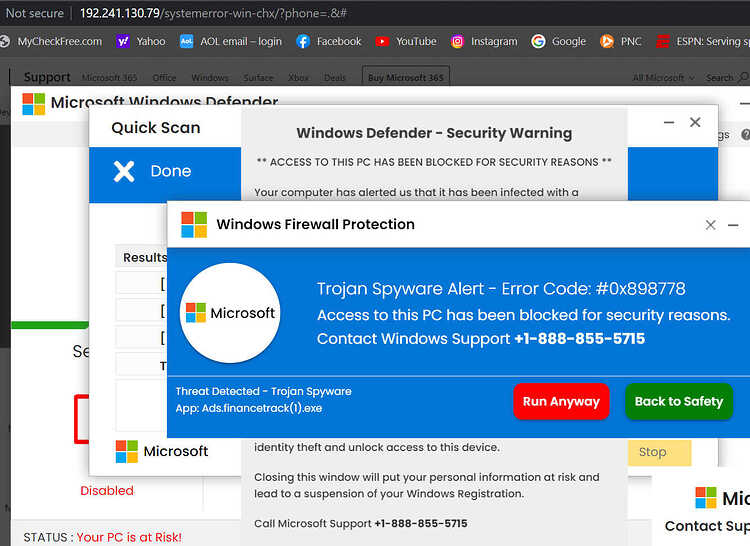Viewport: 750px width, 546px height.
Task: Click the Microsoft Windows Defender header logo
Action: click(33, 103)
